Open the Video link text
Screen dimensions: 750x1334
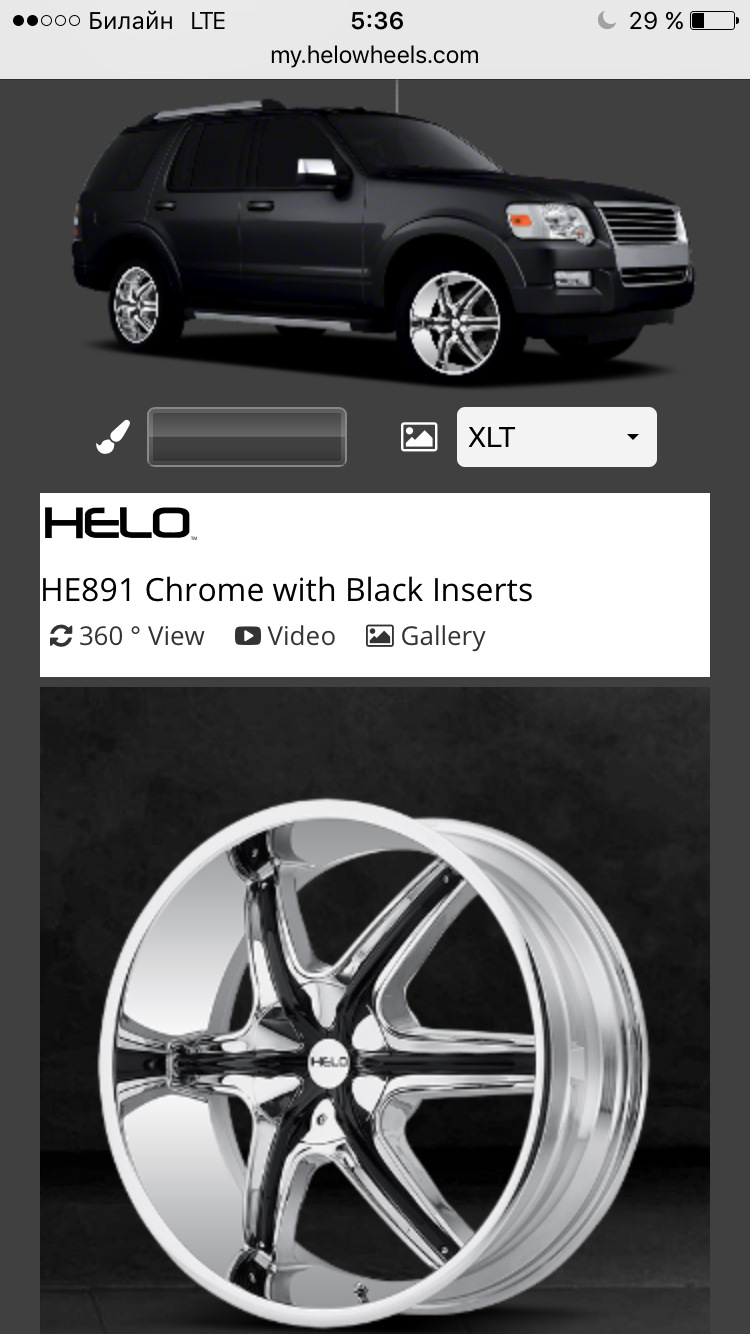click(301, 636)
